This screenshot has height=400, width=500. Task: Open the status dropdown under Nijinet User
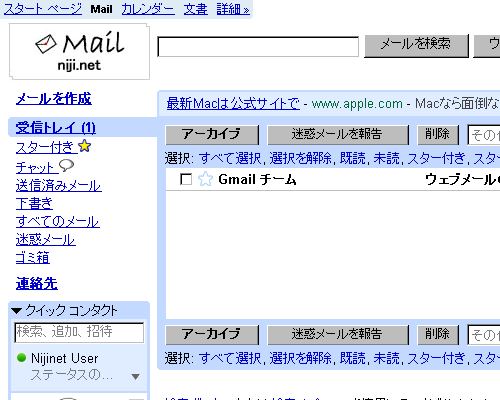coord(135,377)
